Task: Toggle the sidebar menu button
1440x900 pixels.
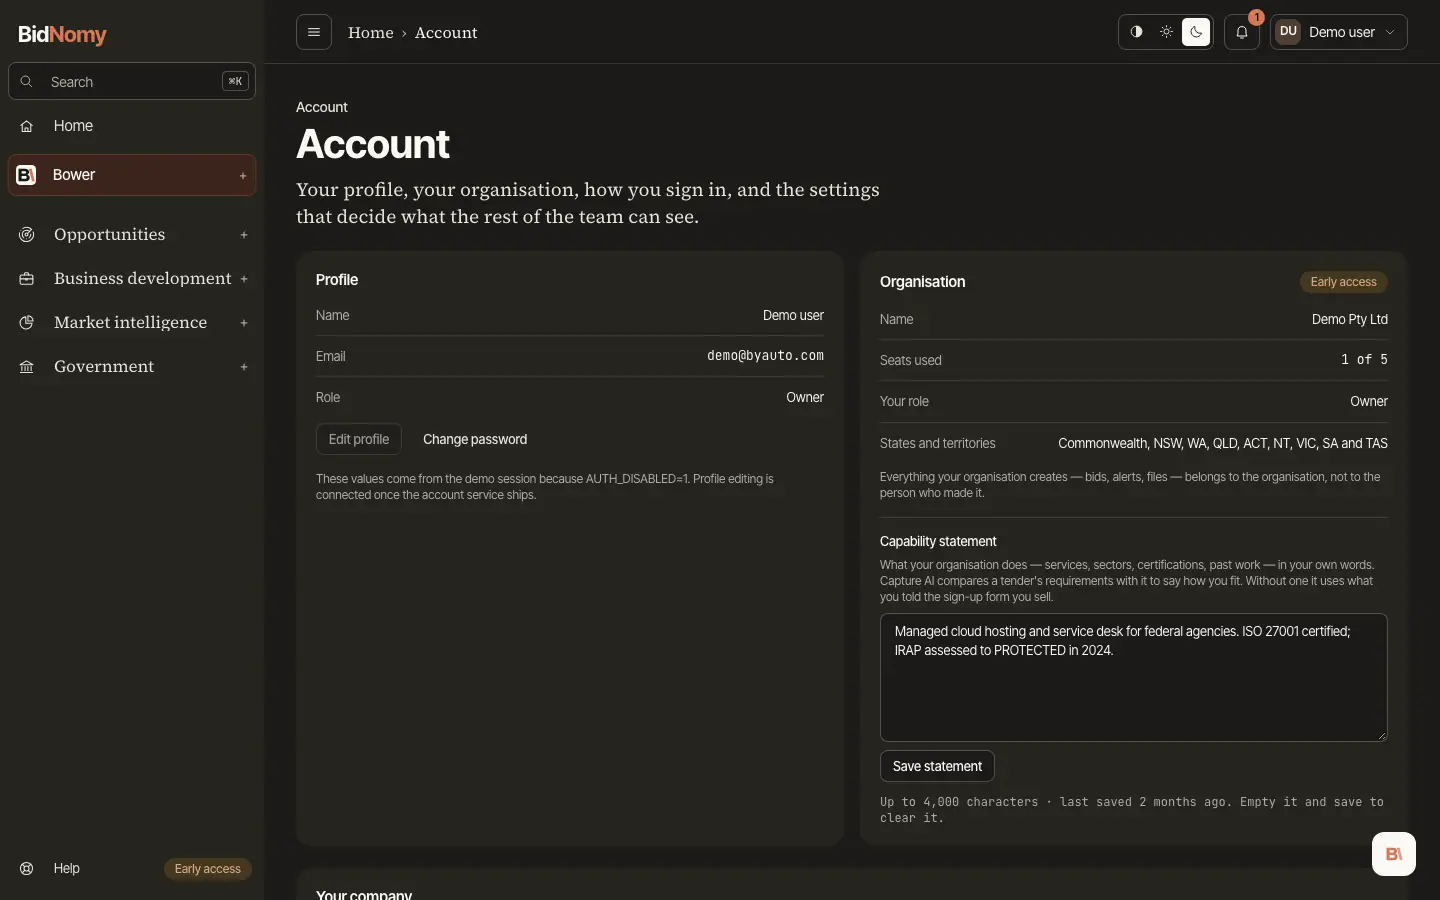Action: click(314, 32)
